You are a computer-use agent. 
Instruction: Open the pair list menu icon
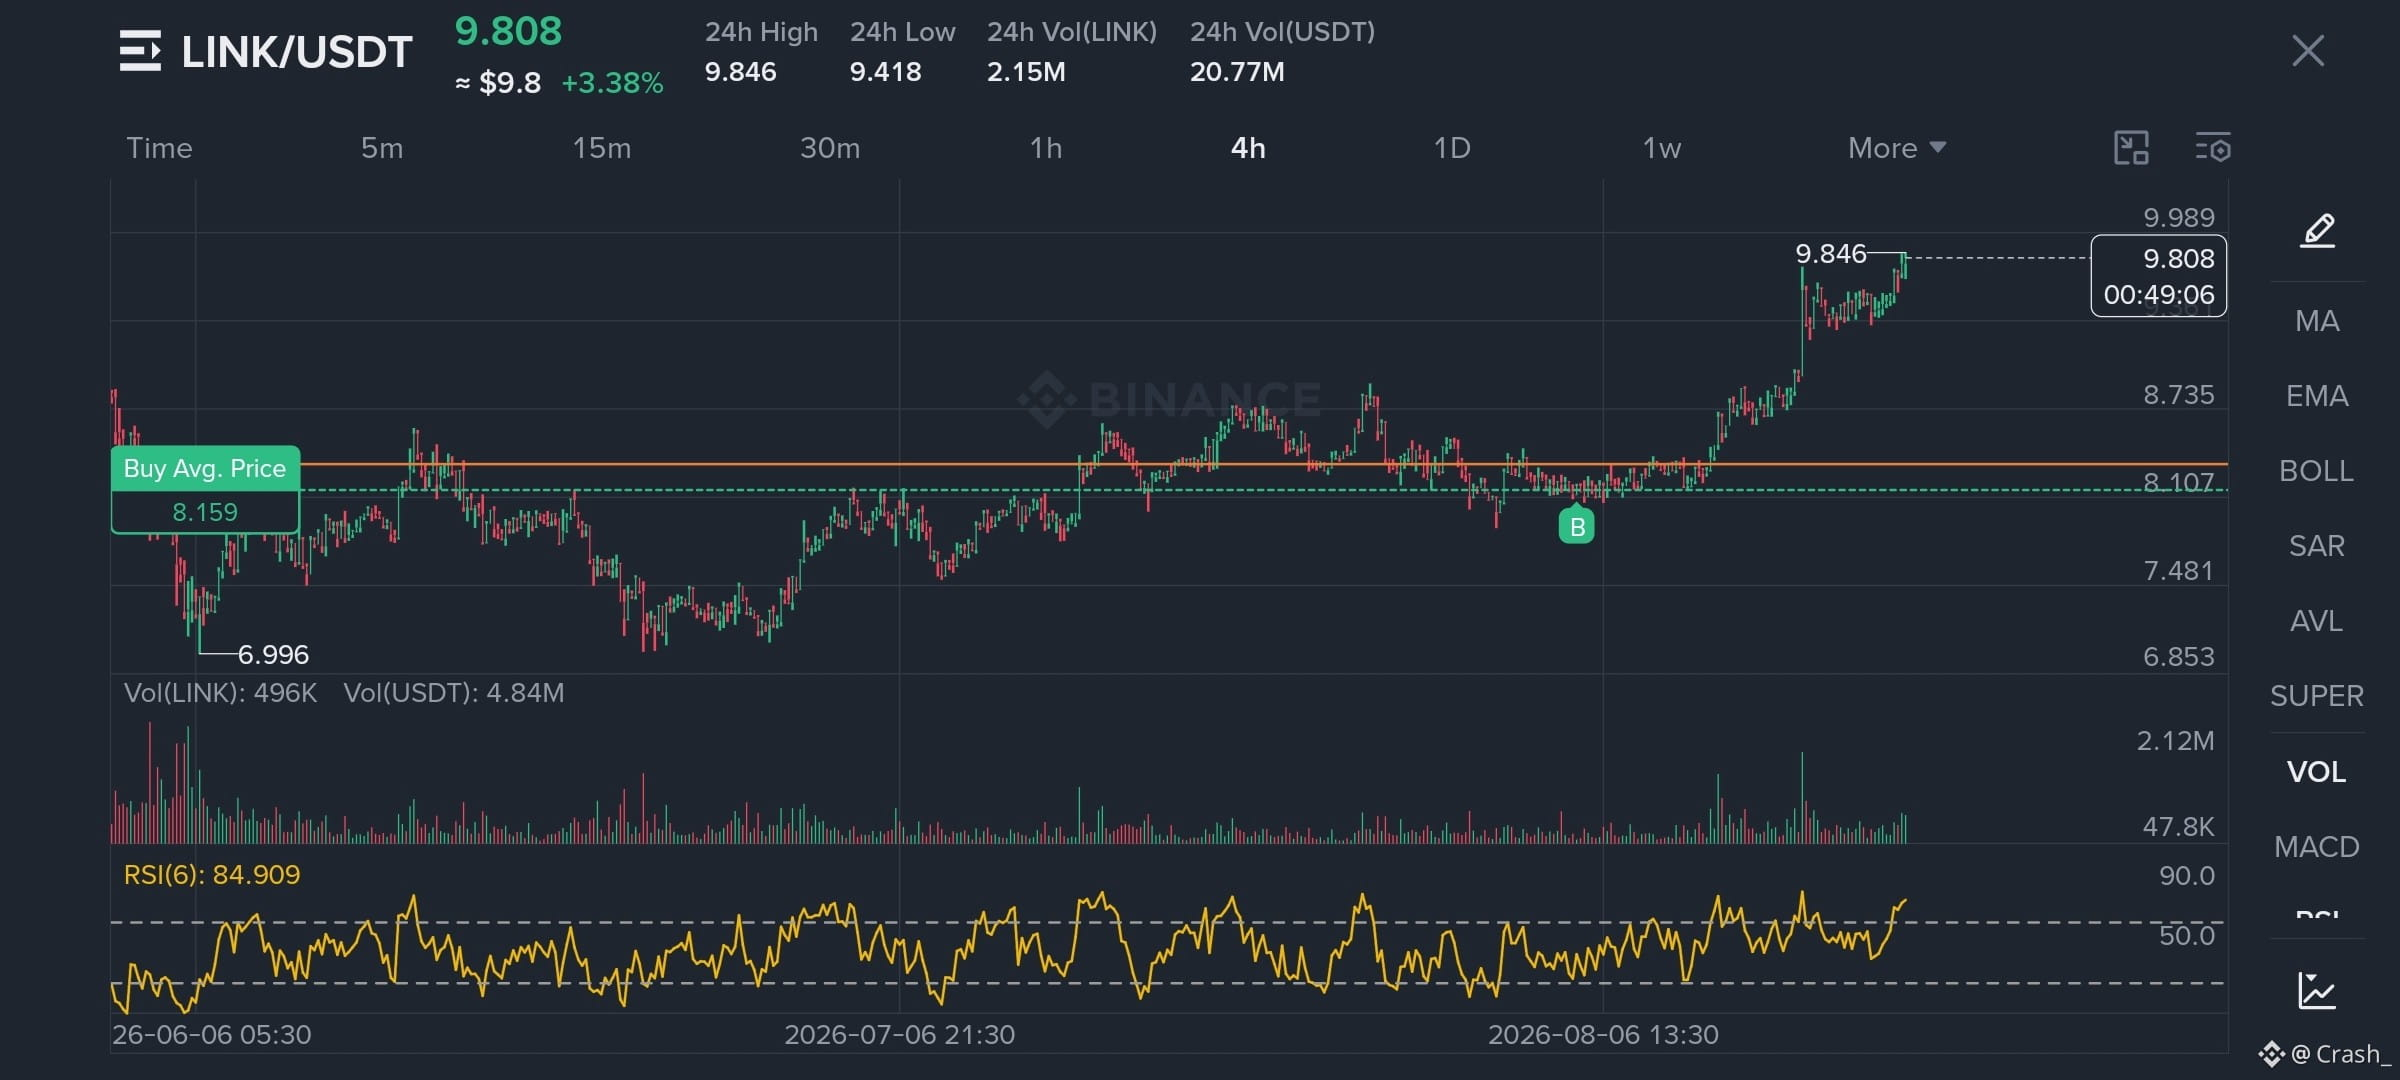(x=140, y=51)
